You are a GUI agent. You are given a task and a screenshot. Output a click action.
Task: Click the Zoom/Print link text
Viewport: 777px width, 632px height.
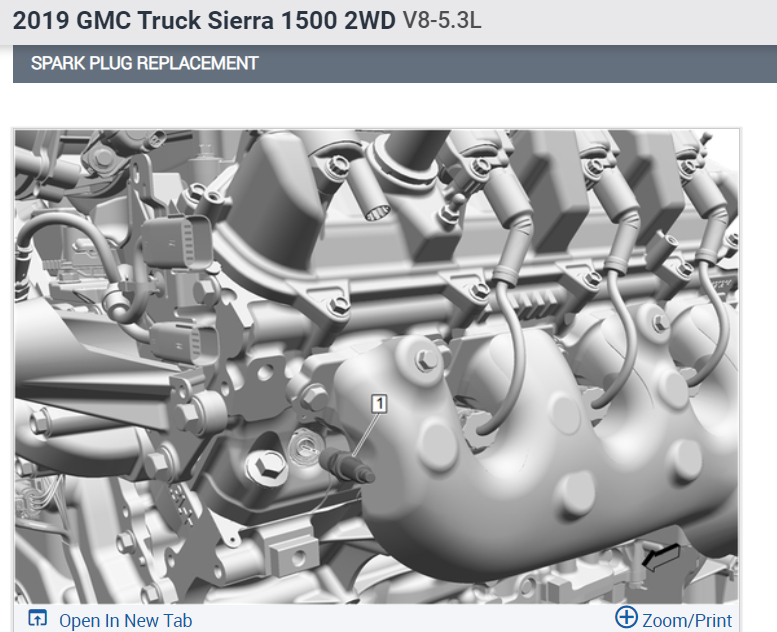click(x=687, y=621)
